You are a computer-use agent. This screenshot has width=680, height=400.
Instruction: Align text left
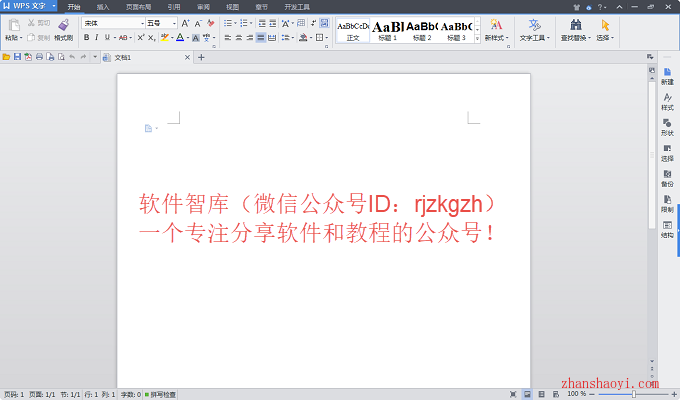point(228,38)
